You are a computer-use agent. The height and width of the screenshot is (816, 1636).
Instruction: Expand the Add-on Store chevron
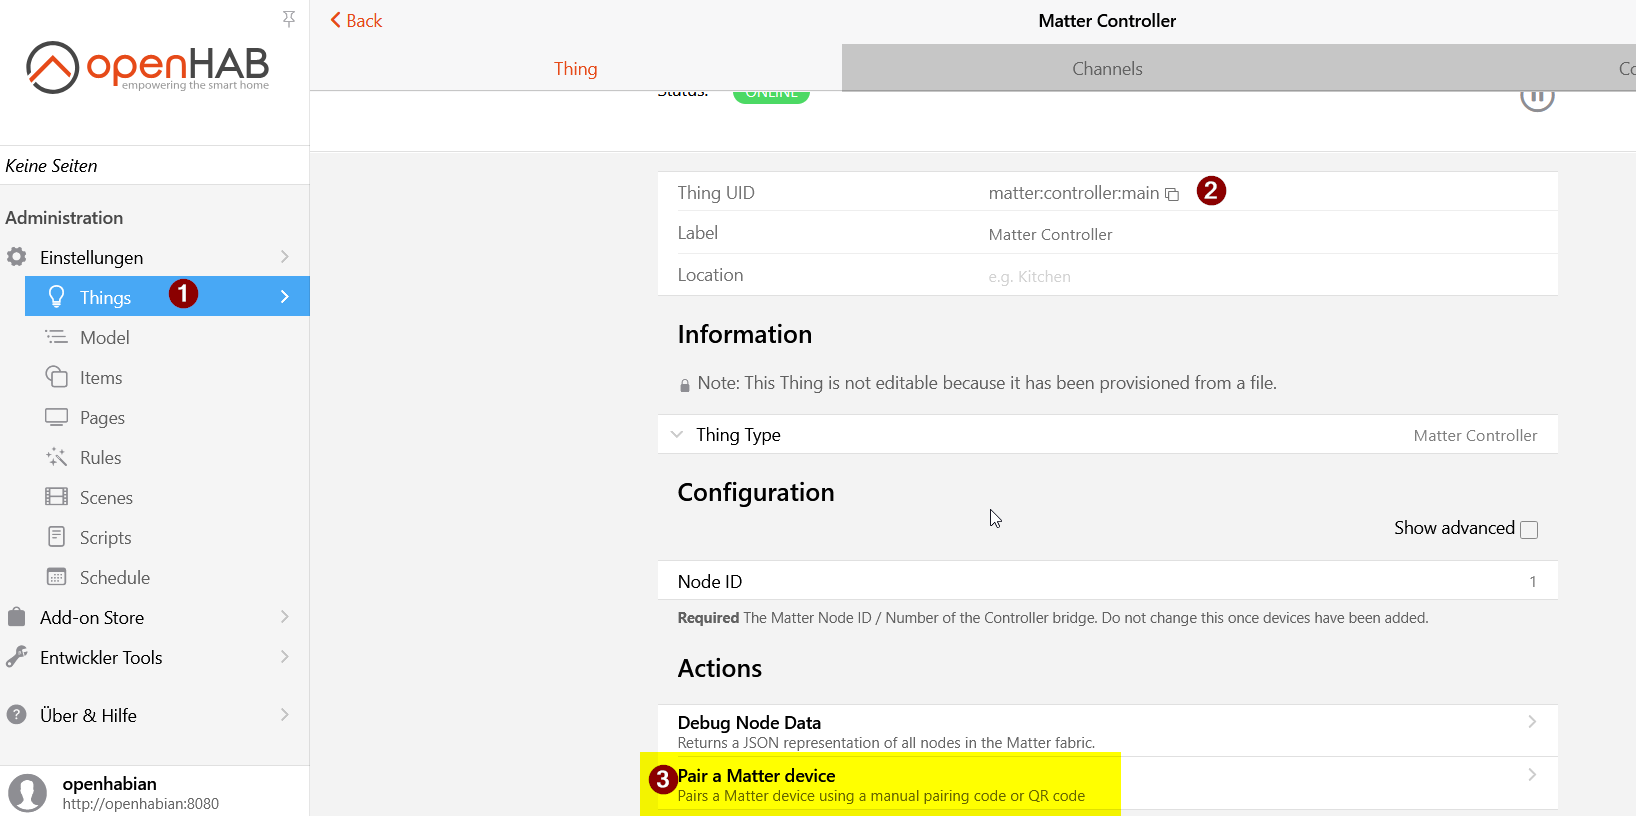(285, 617)
